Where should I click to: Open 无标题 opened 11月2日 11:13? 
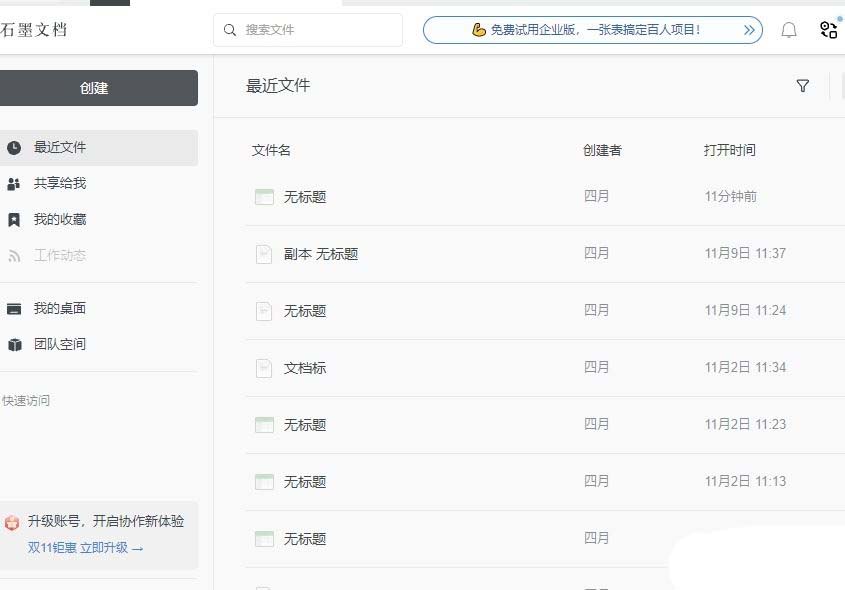coord(305,482)
